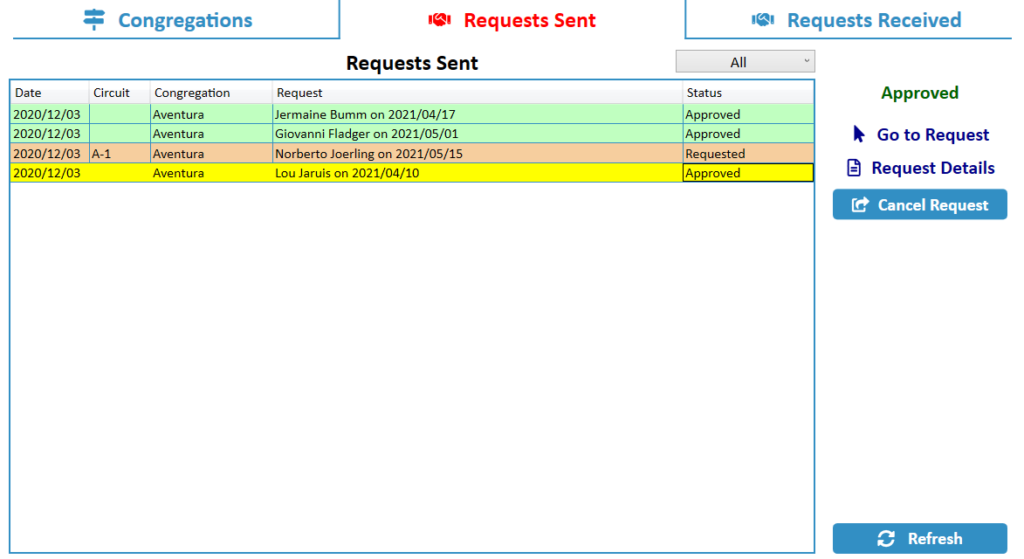Click the A-1 circuit cell
Image resolution: width=1024 pixels, height=559 pixels.
click(120, 153)
